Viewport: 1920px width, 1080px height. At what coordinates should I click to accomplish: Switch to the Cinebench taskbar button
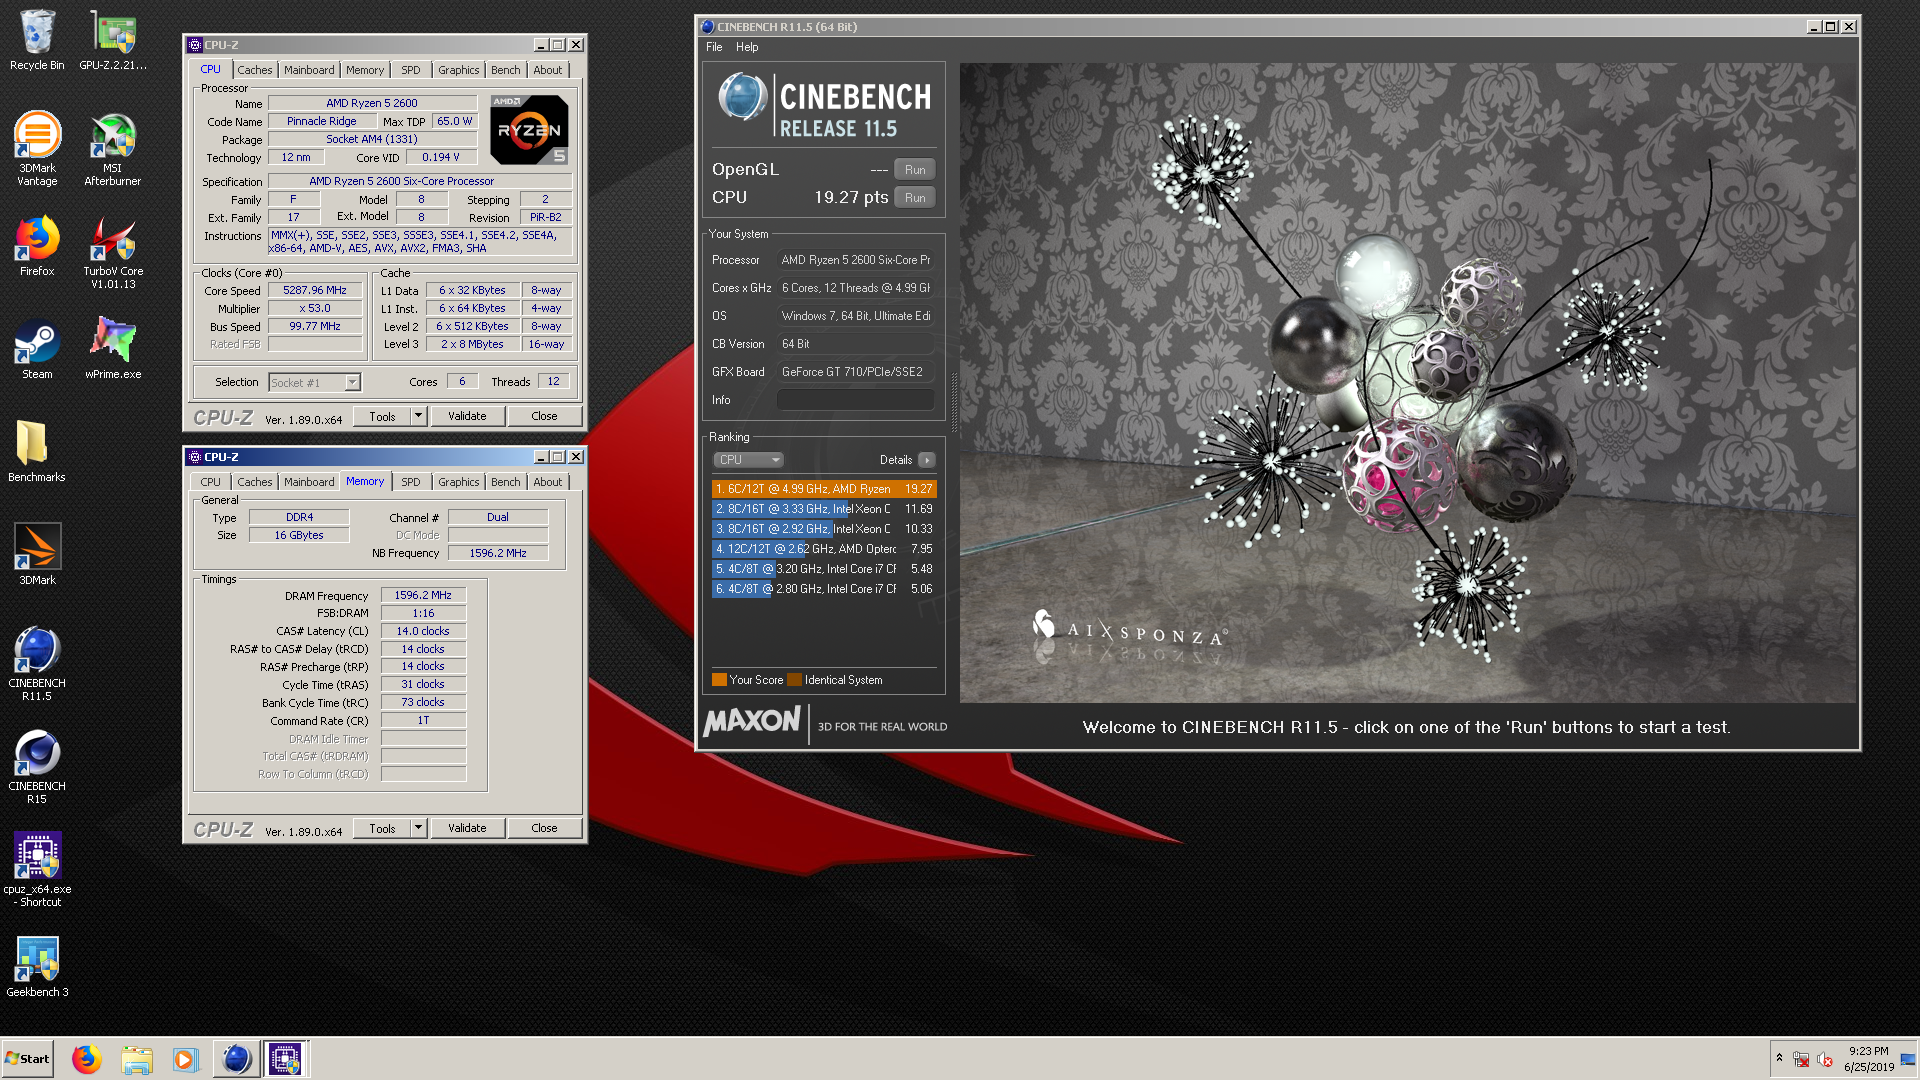236,1059
